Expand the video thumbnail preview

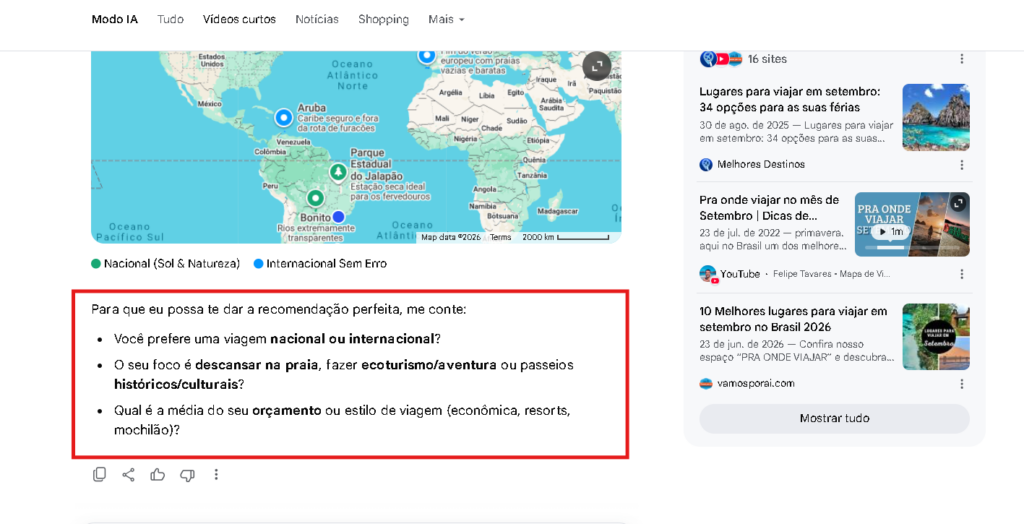pyautogui.click(x=958, y=203)
